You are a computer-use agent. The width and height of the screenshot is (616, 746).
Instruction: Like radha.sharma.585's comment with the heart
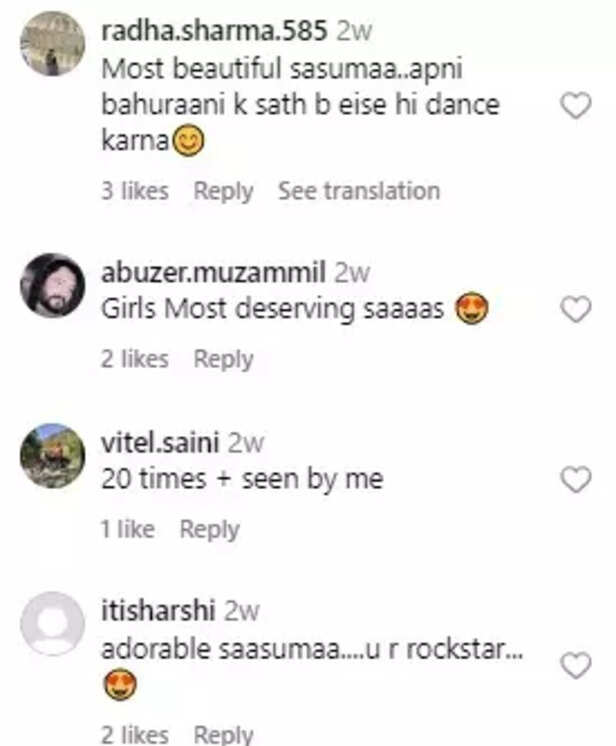pyautogui.click(x=575, y=105)
